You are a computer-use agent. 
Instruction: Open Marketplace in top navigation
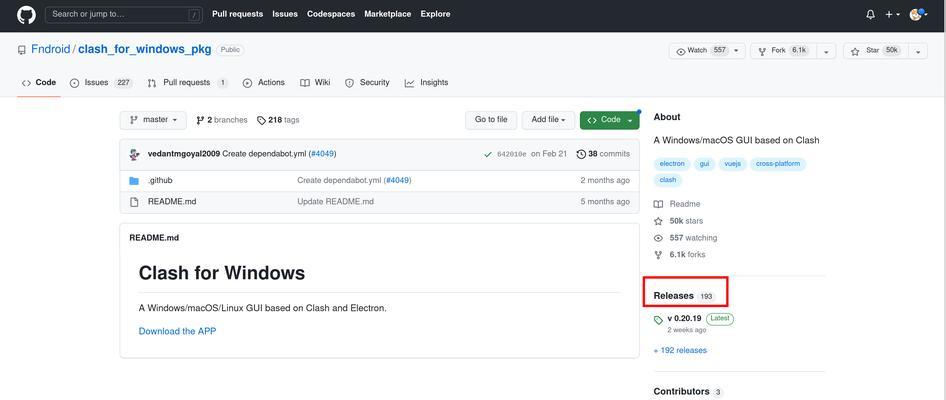[x=387, y=14]
